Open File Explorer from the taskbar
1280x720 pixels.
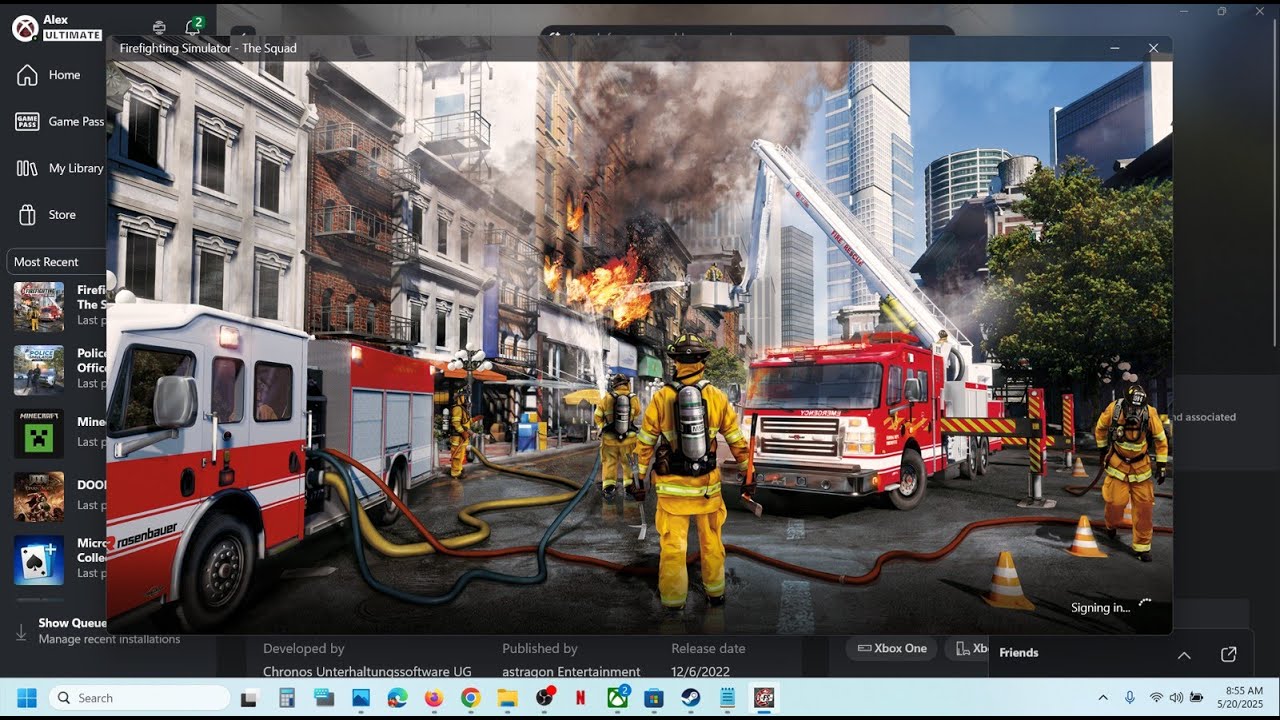507,698
